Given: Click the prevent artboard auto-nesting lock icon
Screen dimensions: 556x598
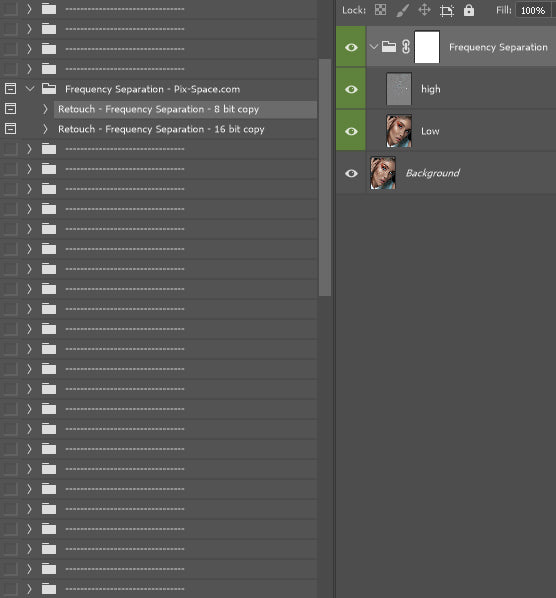Looking at the screenshot, I should click(x=447, y=10).
